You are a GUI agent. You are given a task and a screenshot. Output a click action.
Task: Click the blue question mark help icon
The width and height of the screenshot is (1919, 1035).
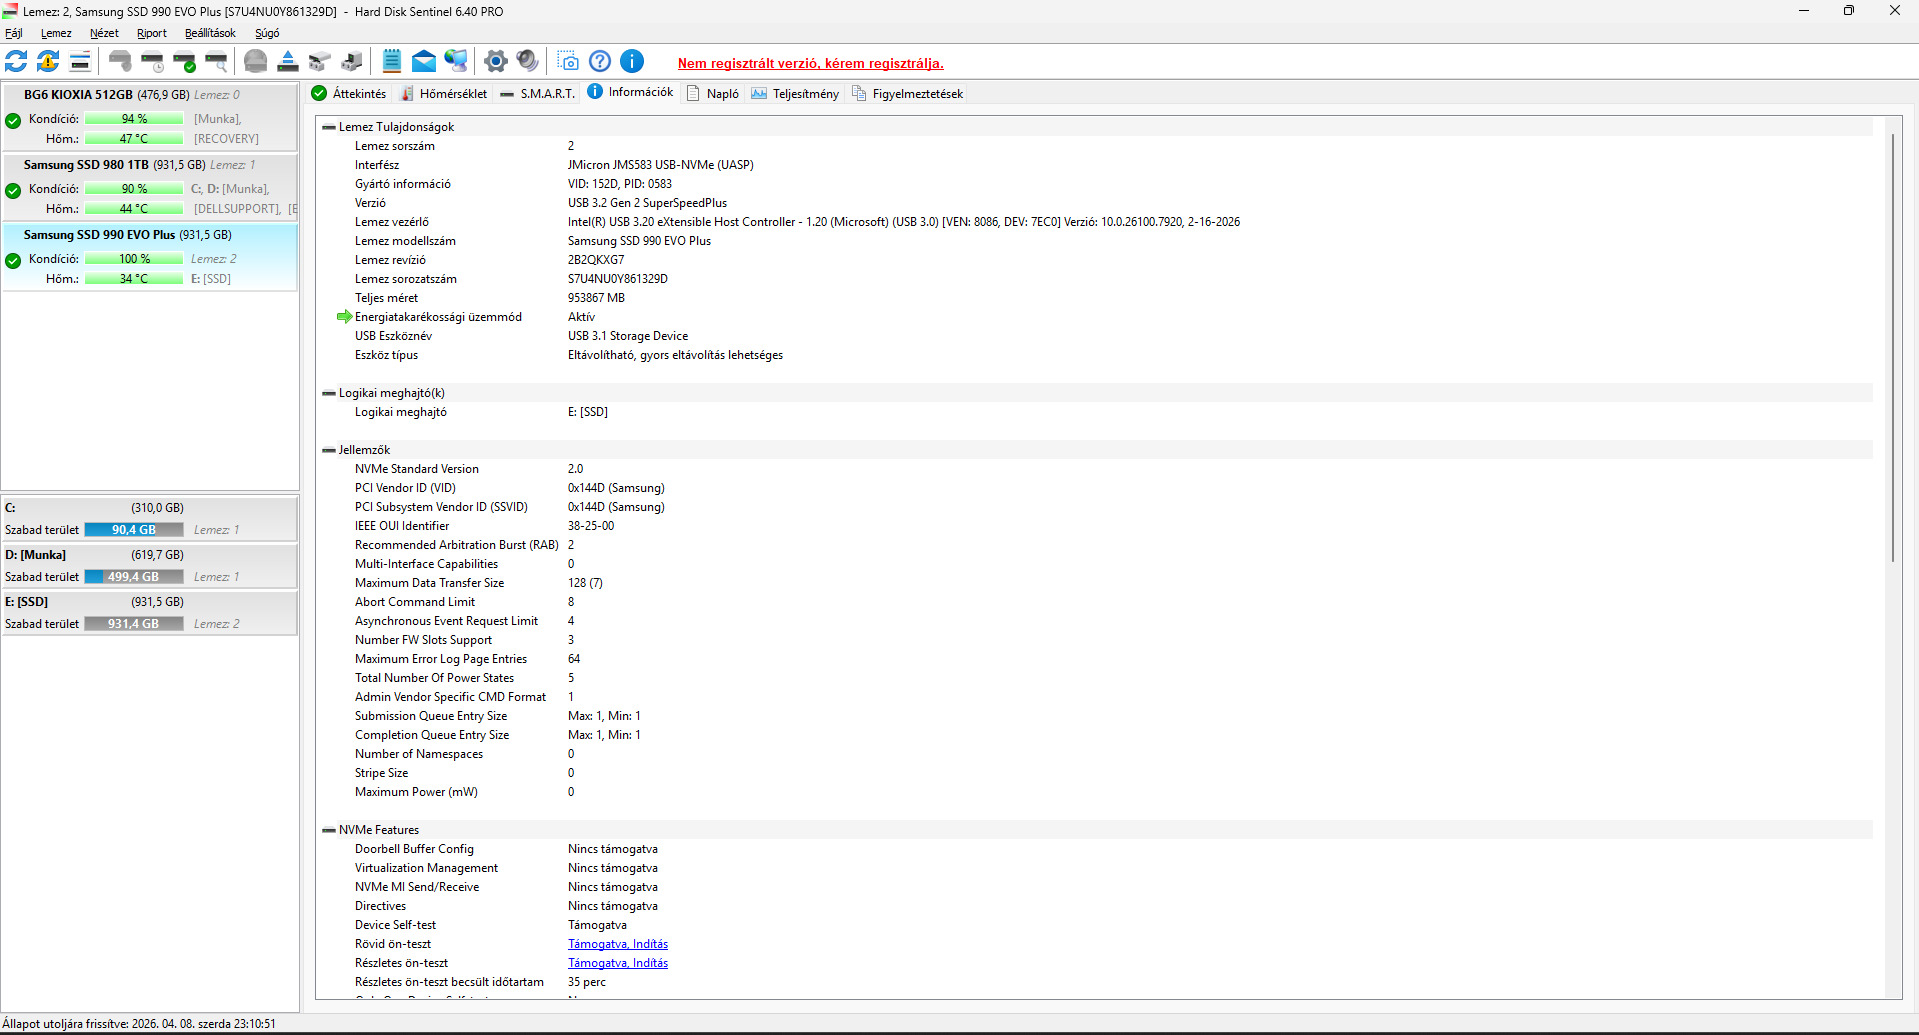(x=600, y=61)
